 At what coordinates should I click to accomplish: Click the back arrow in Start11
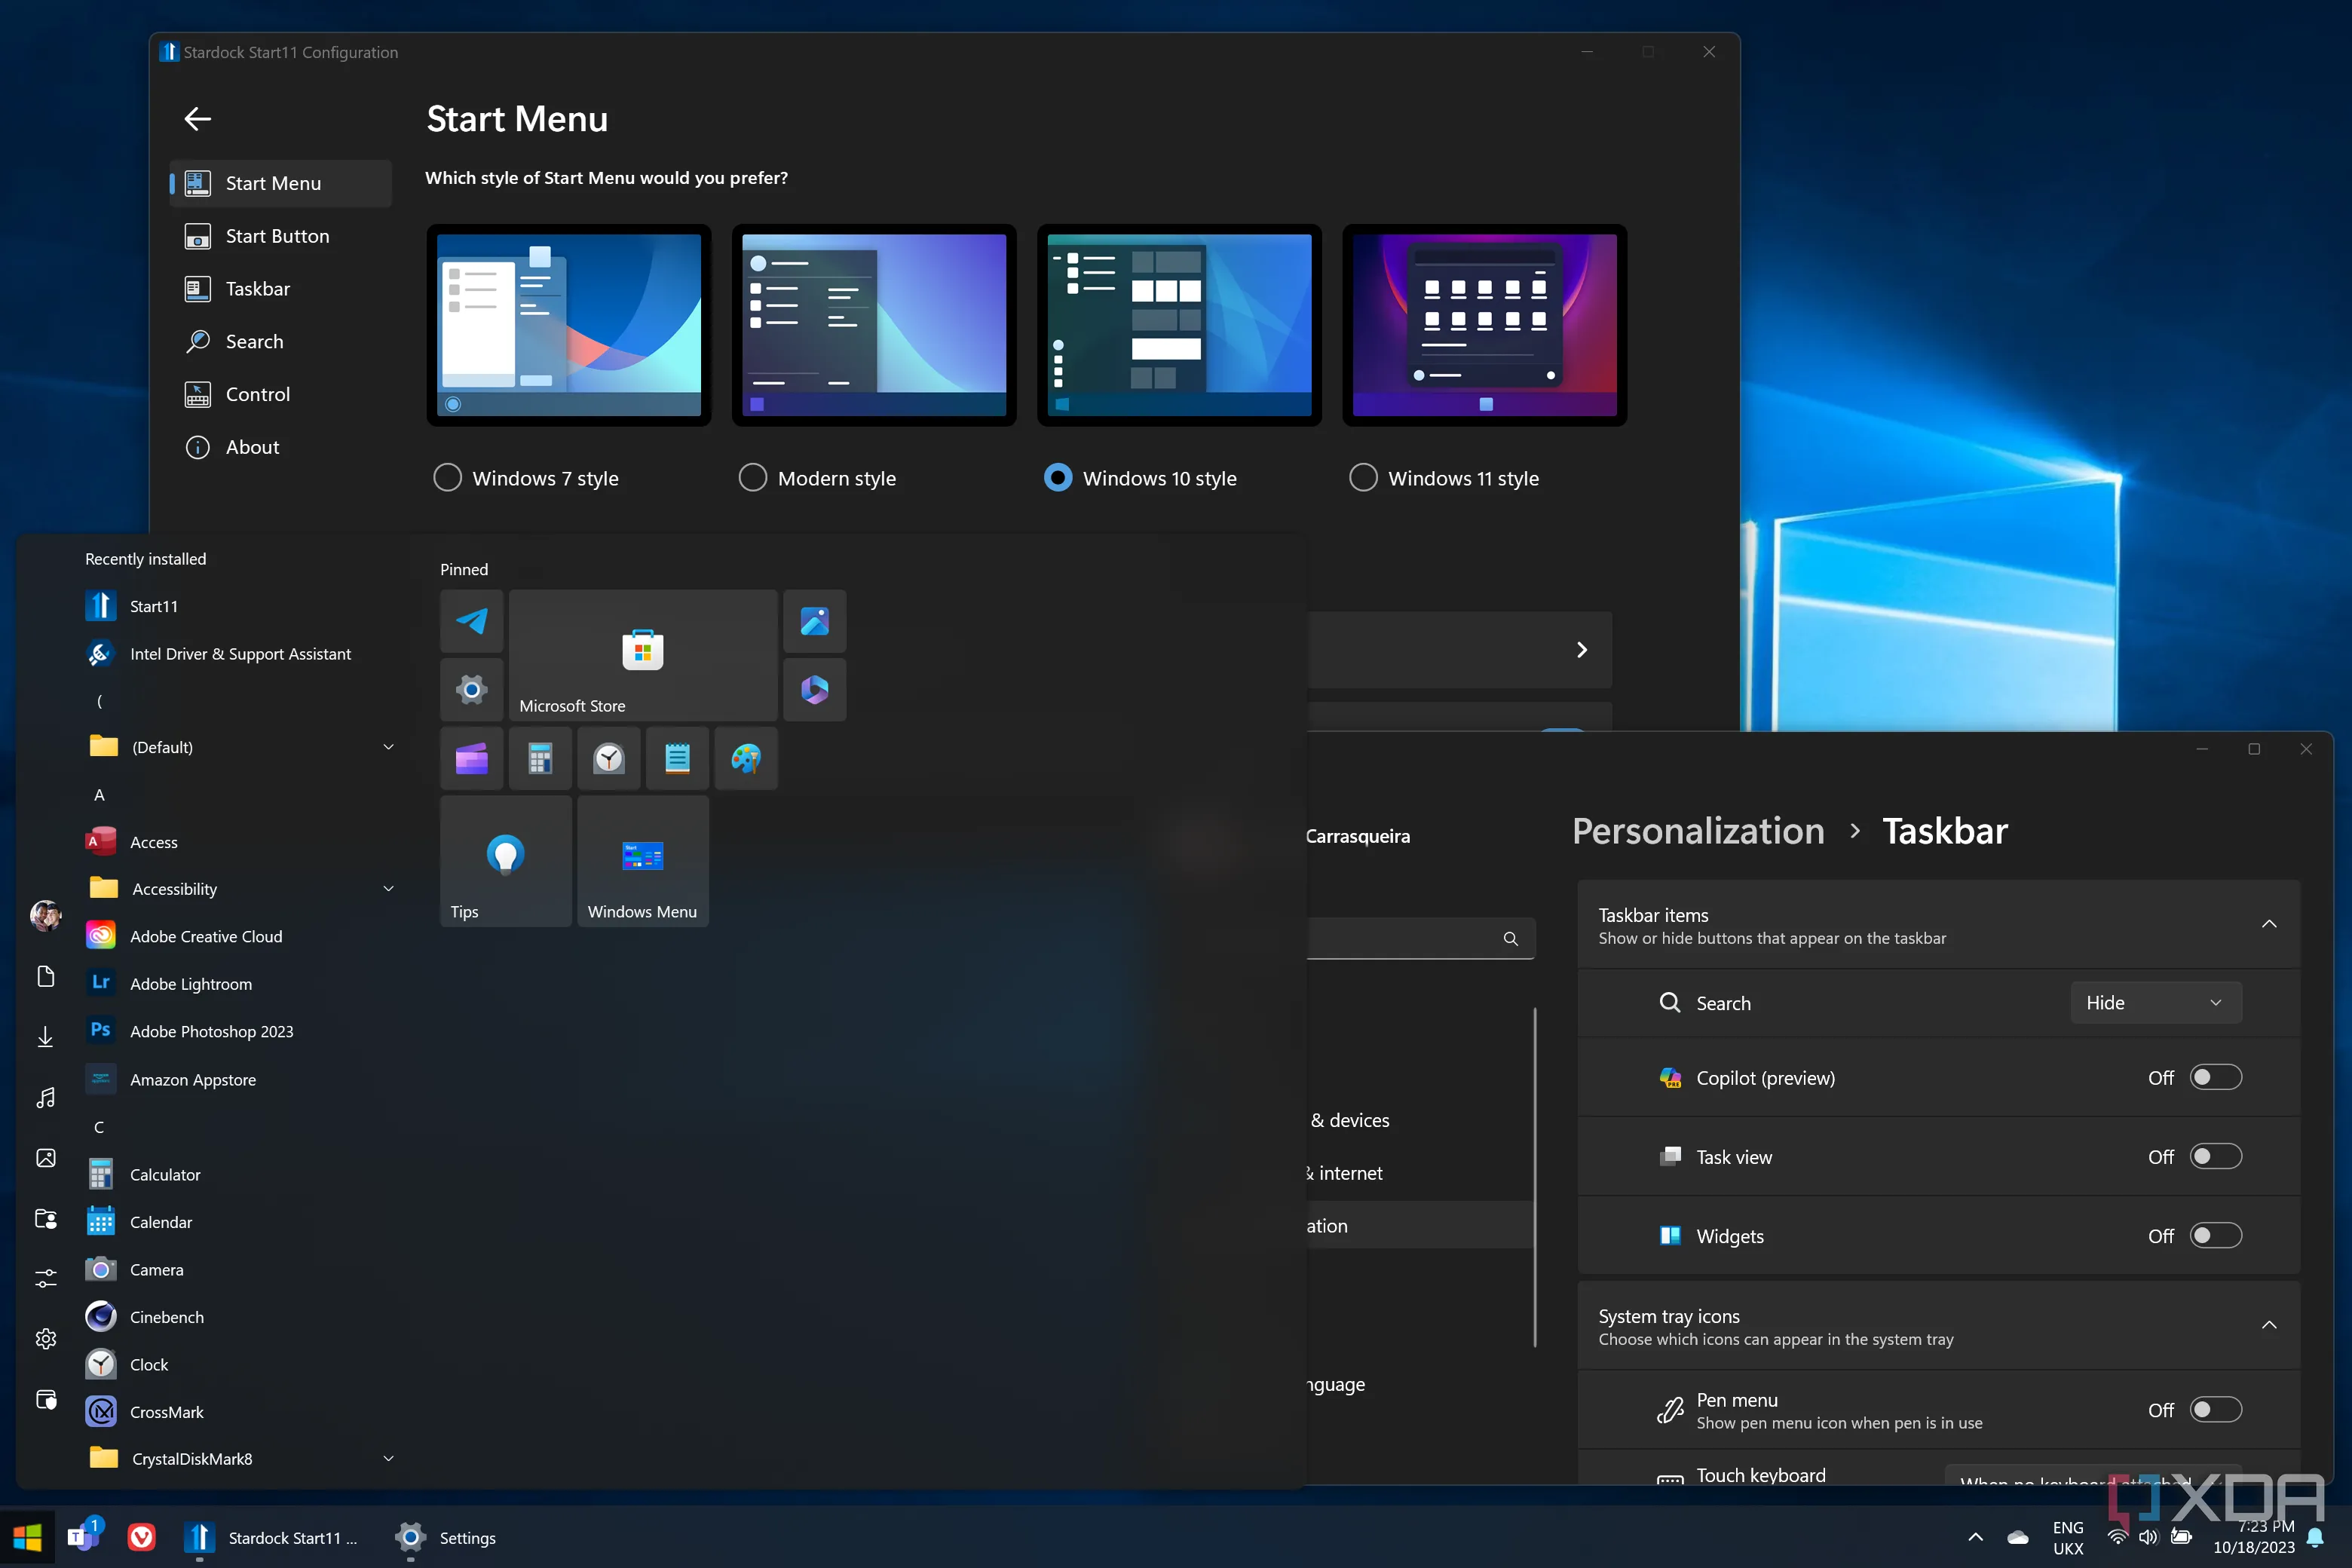(198, 119)
